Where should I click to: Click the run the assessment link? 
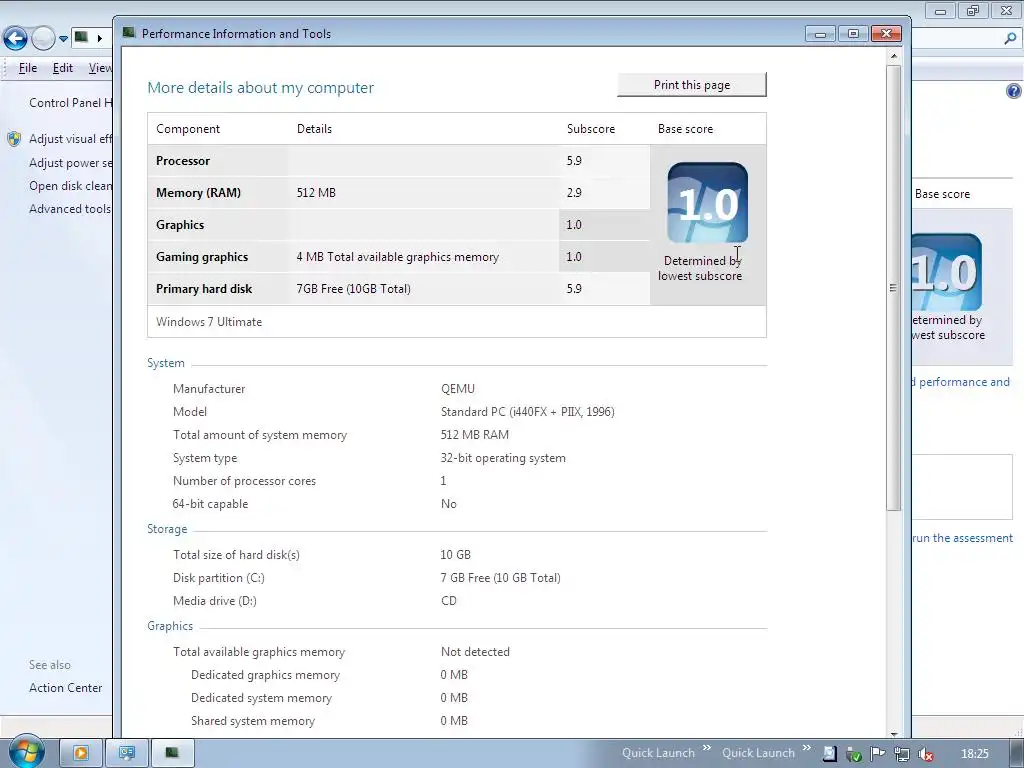[963, 538]
